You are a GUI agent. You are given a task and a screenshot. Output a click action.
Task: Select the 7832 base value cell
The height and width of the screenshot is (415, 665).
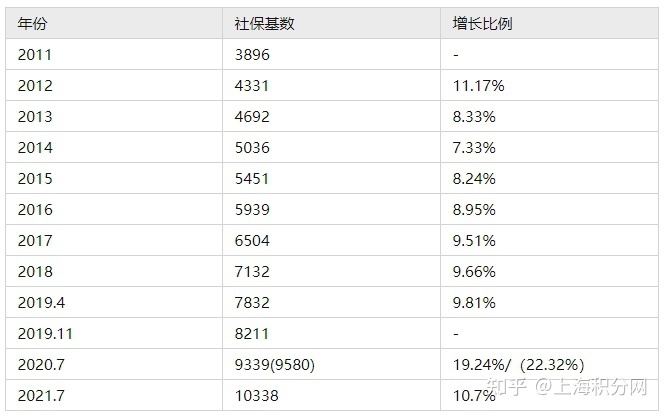click(331, 302)
